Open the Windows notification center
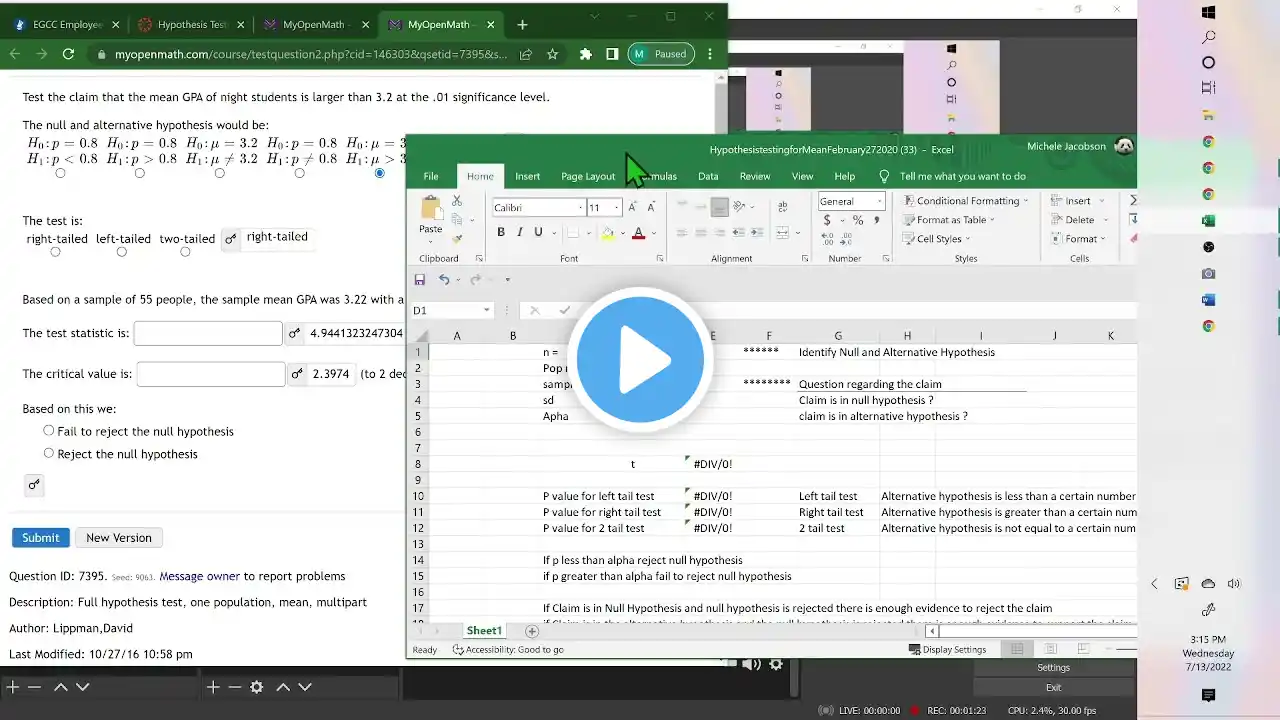 click(1208, 695)
